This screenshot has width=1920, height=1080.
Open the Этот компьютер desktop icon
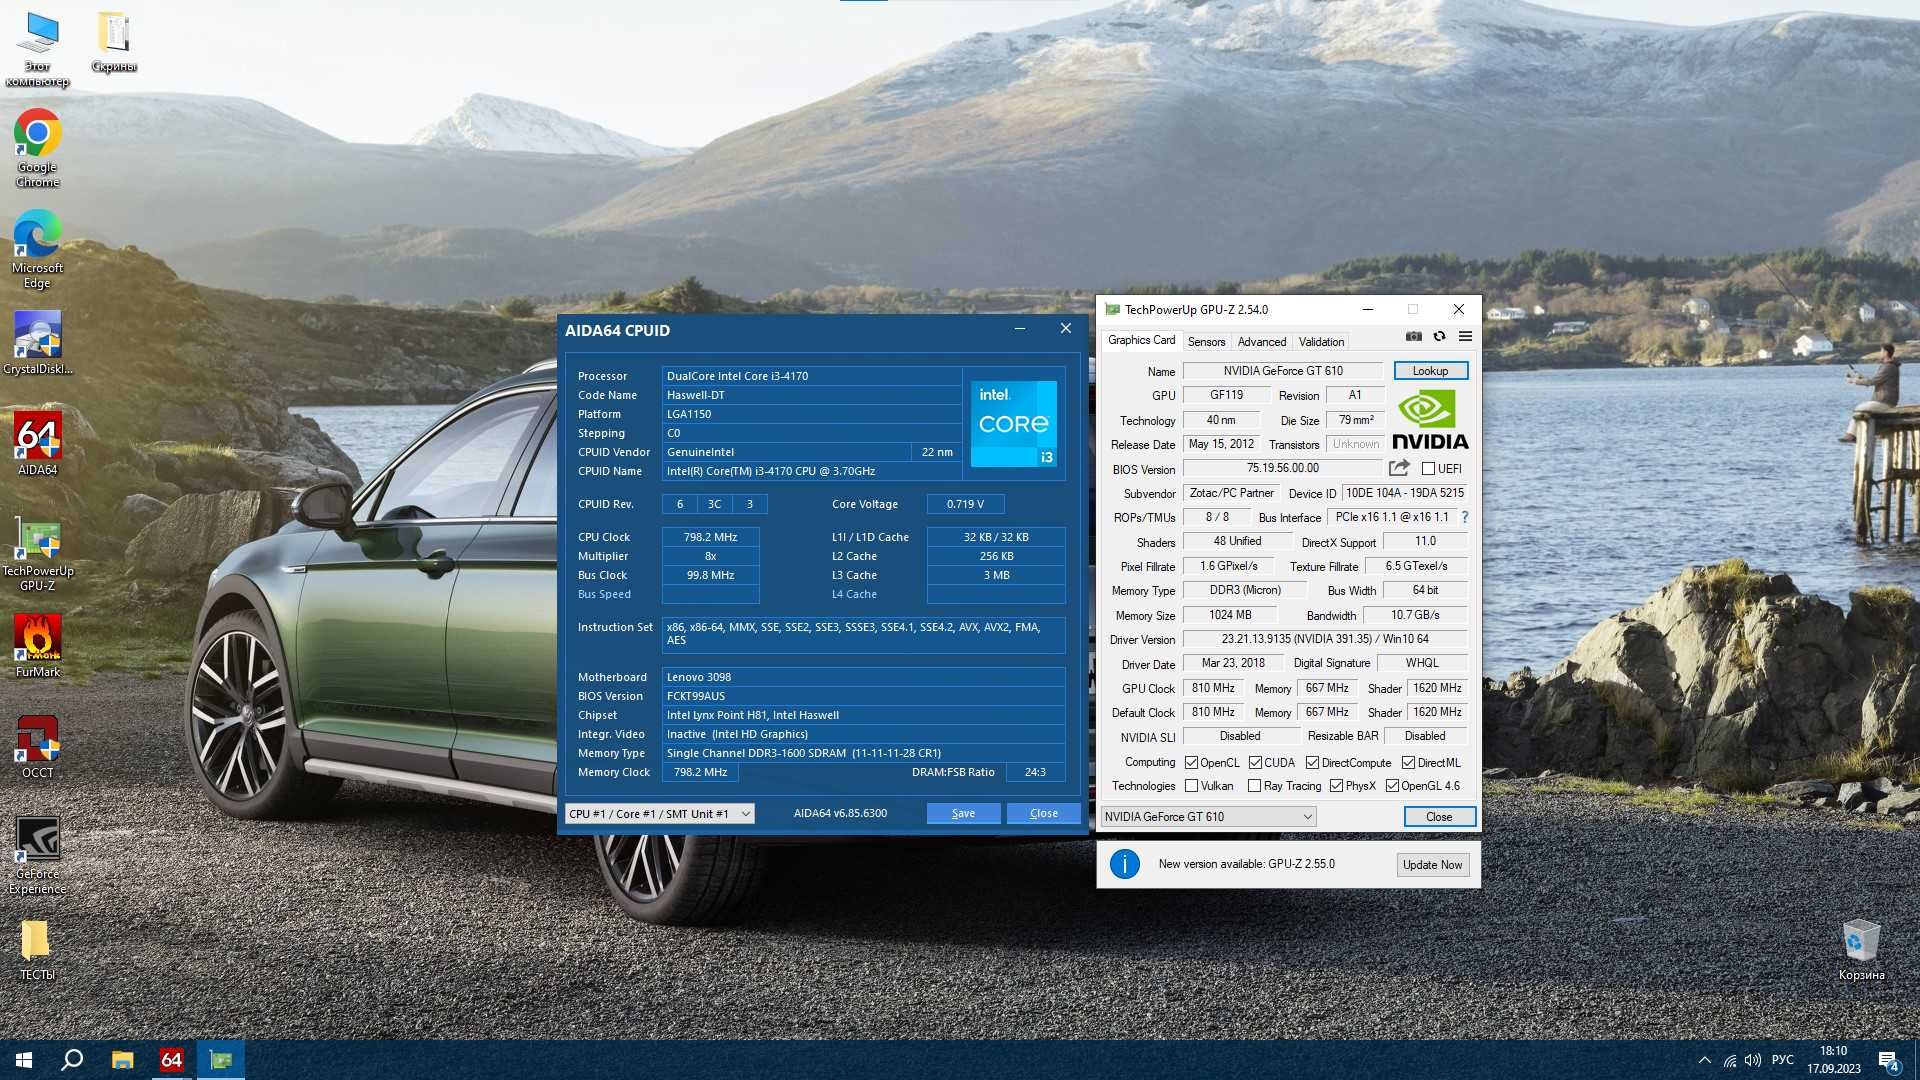[38, 49]
